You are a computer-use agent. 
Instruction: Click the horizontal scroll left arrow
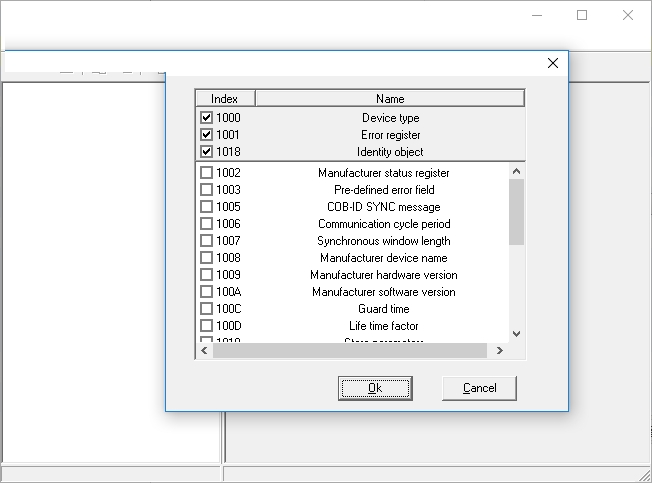click(204, 350)
